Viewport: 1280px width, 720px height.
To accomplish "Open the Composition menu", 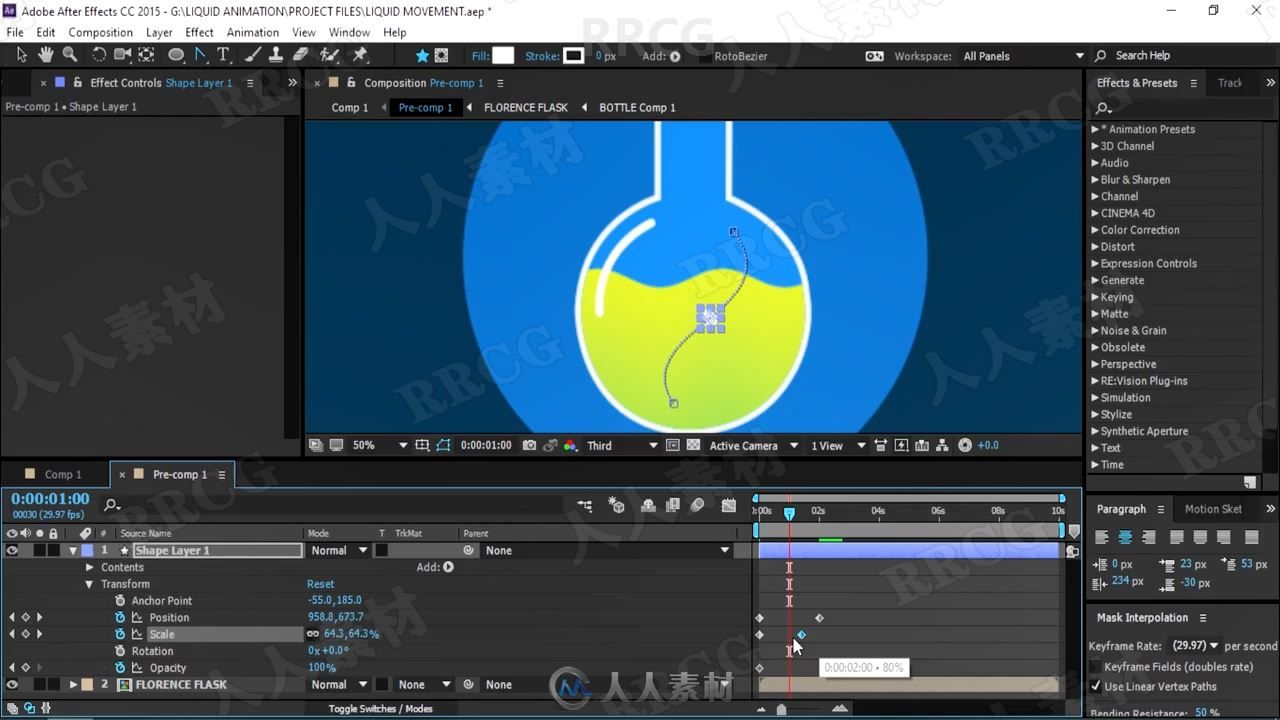I will [100, 32].
